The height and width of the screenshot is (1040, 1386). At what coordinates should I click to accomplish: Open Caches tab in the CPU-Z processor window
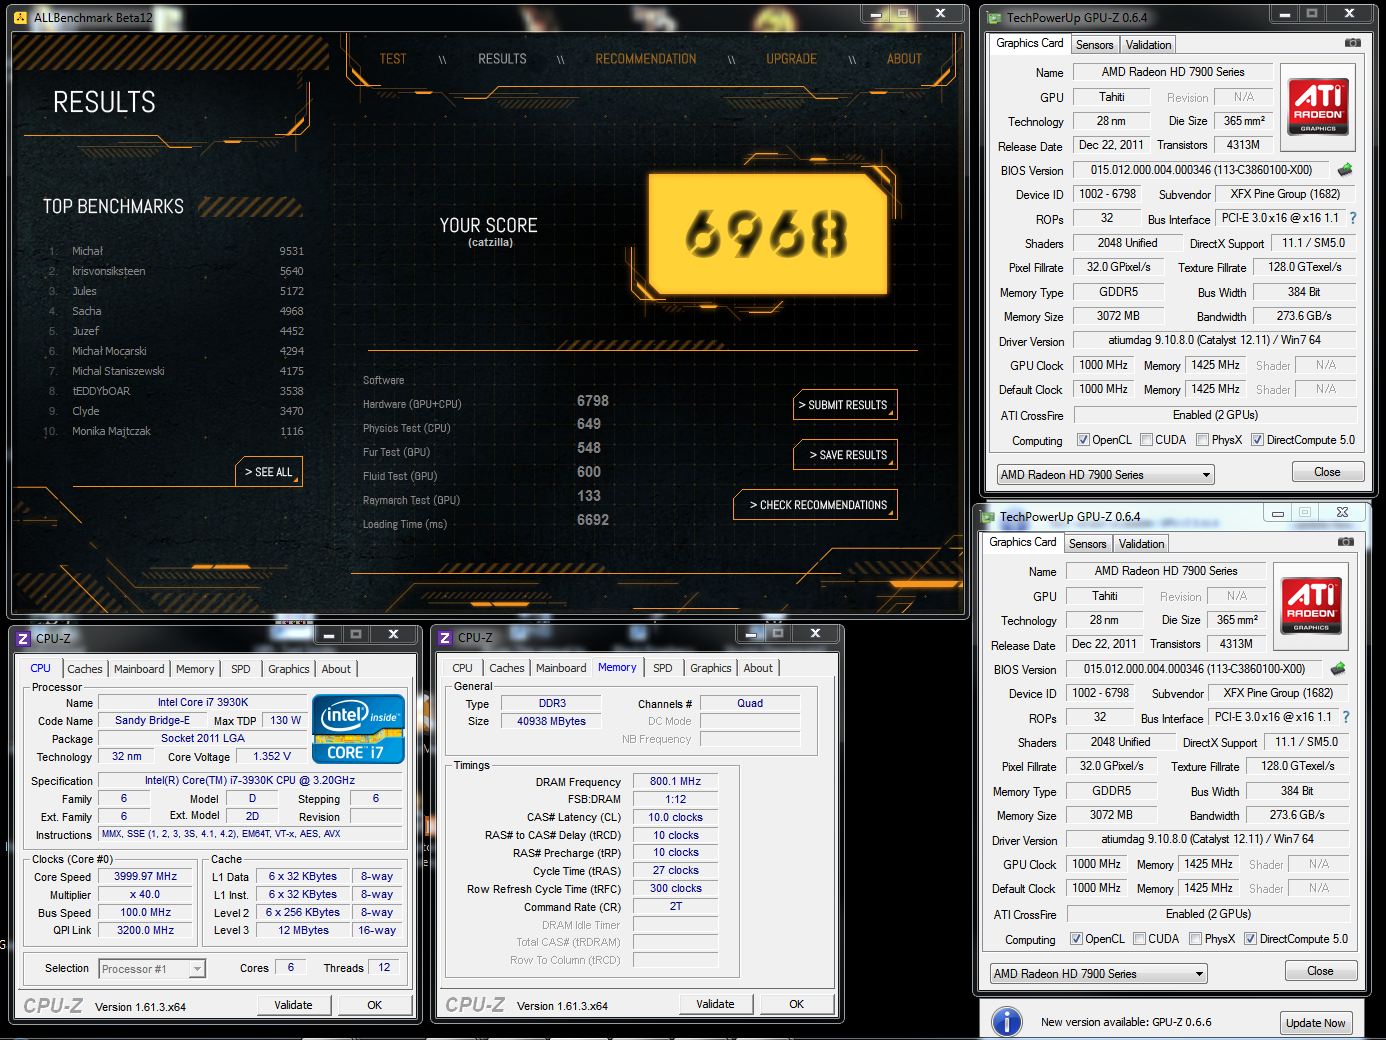tap(85, 669)
